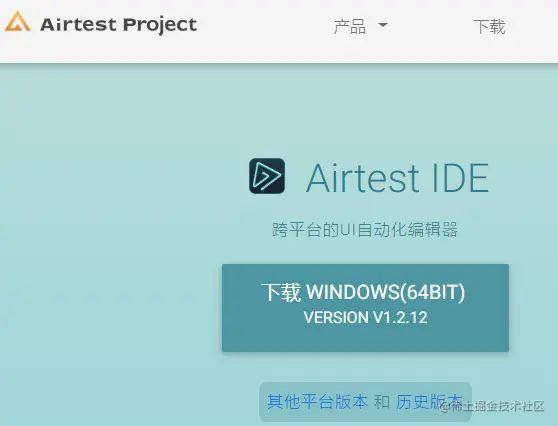The height and width of the screenshot is (426, 558).
Task: Click the rounded box containing version links
Action: tap(365, 402)
